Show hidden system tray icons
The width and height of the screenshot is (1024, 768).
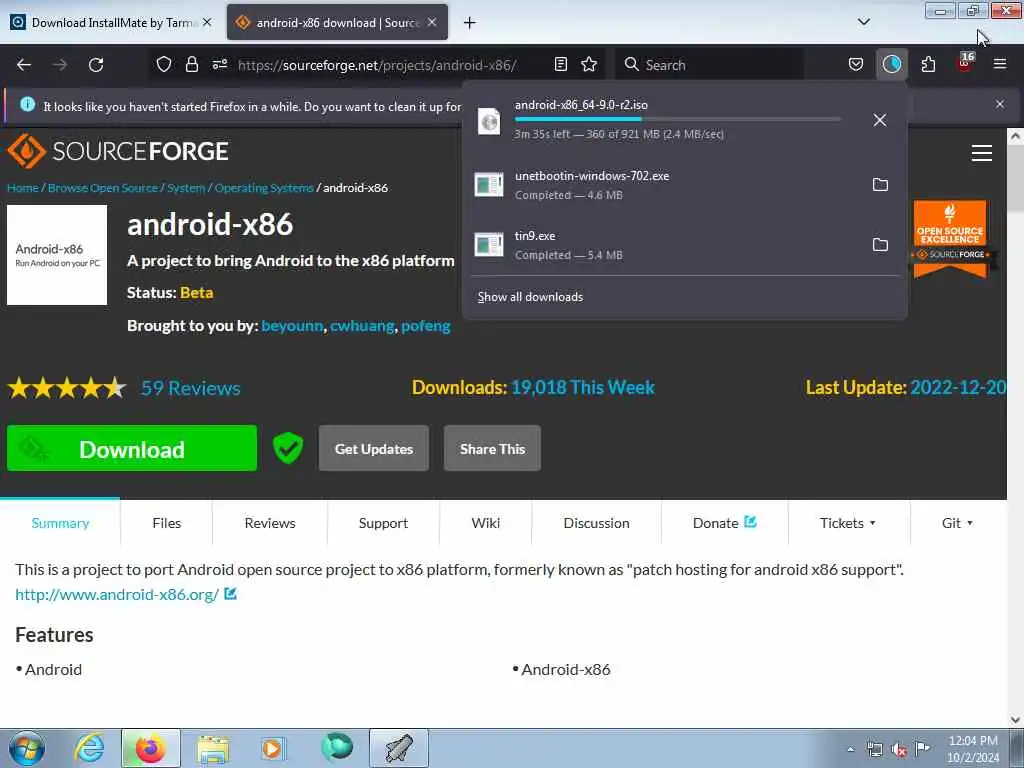(x=850, y=750)
